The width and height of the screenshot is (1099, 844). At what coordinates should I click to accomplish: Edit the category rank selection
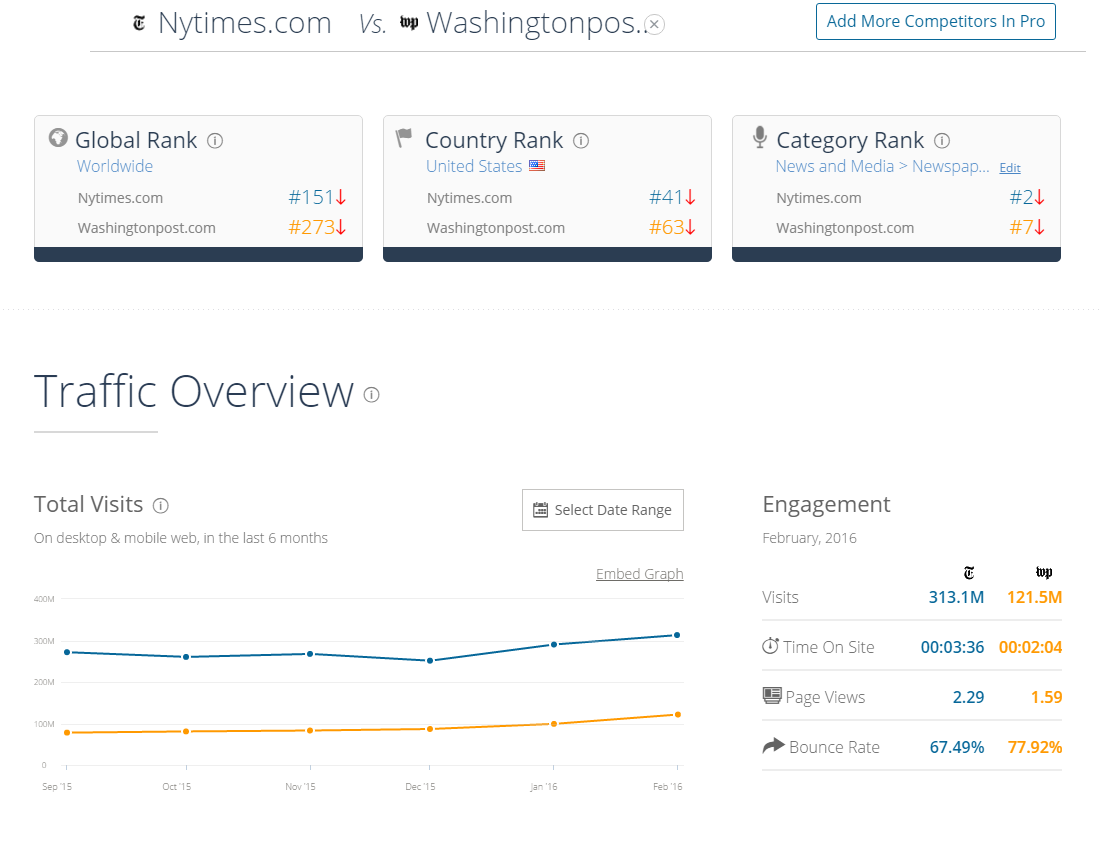click(x=1010, y=168)
